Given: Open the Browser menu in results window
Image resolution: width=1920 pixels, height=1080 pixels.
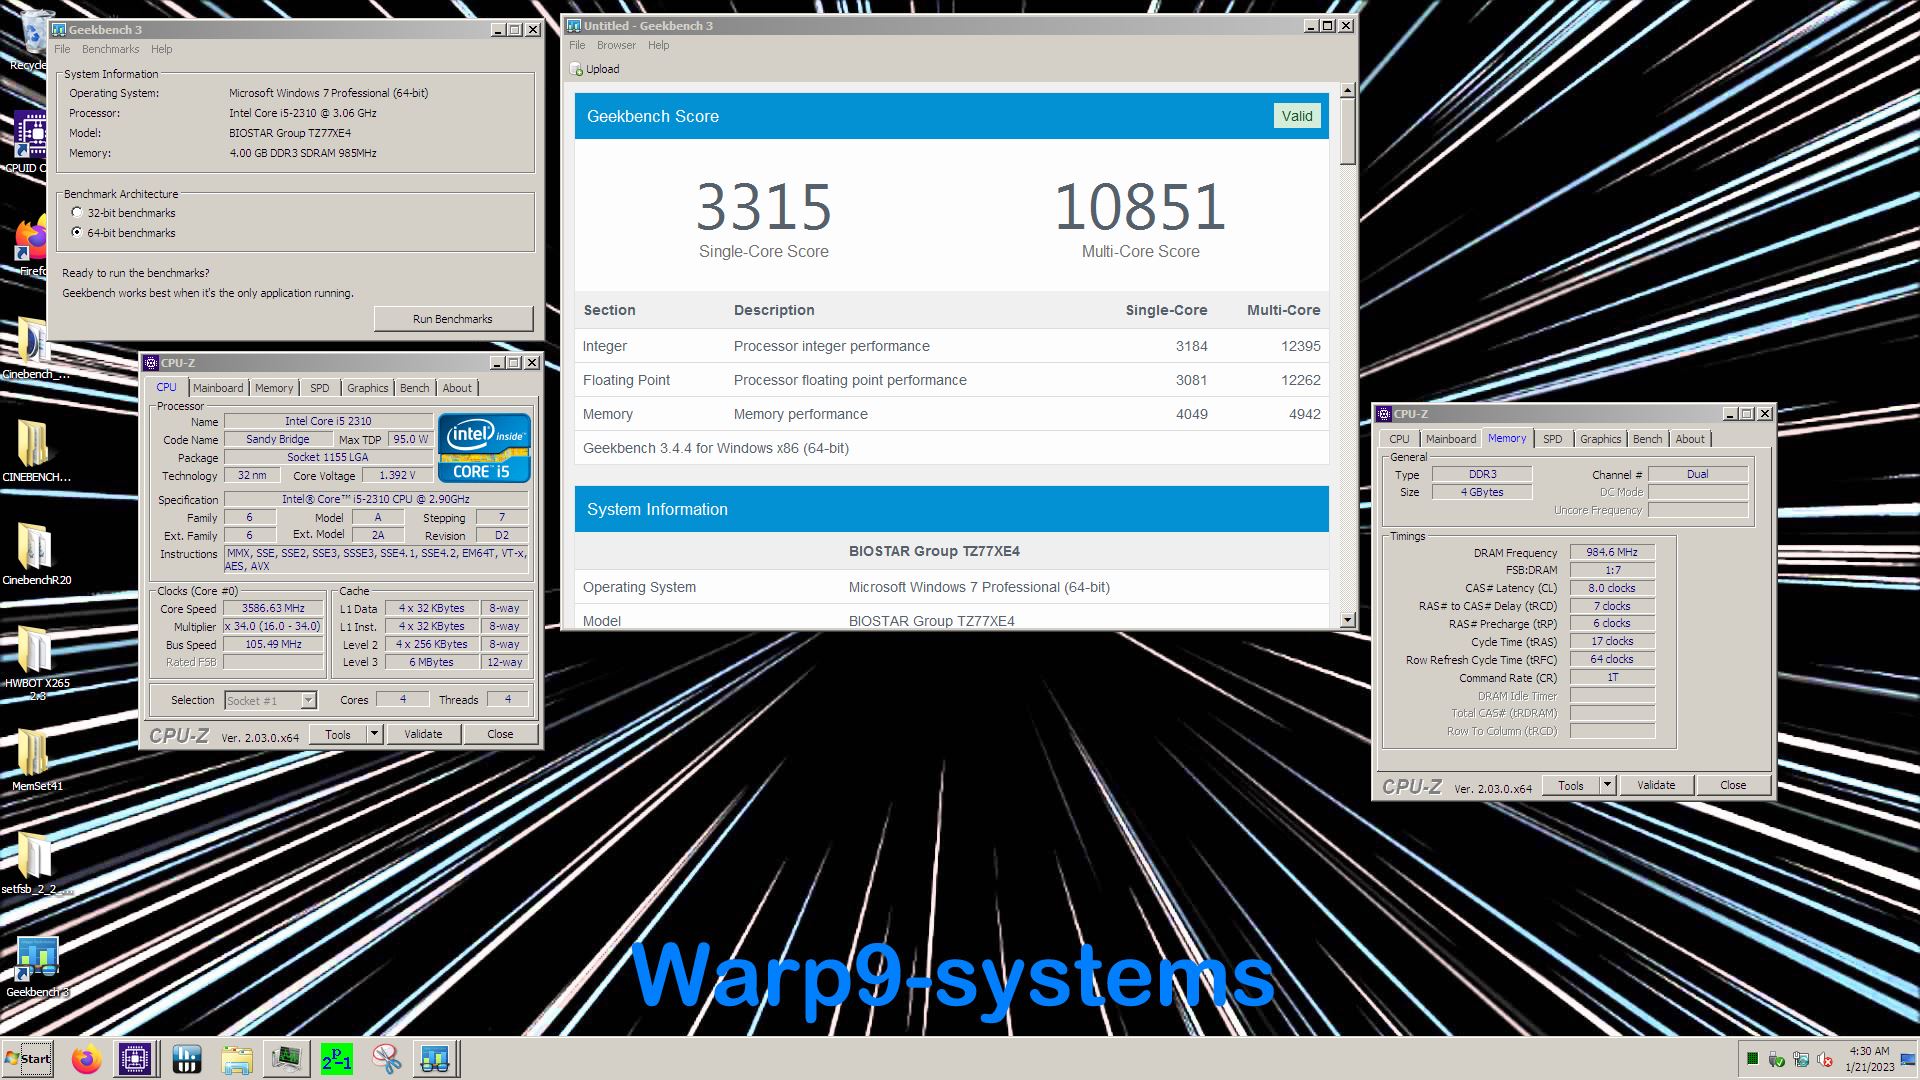Looking at the screenshot, I should click(616, 45).
